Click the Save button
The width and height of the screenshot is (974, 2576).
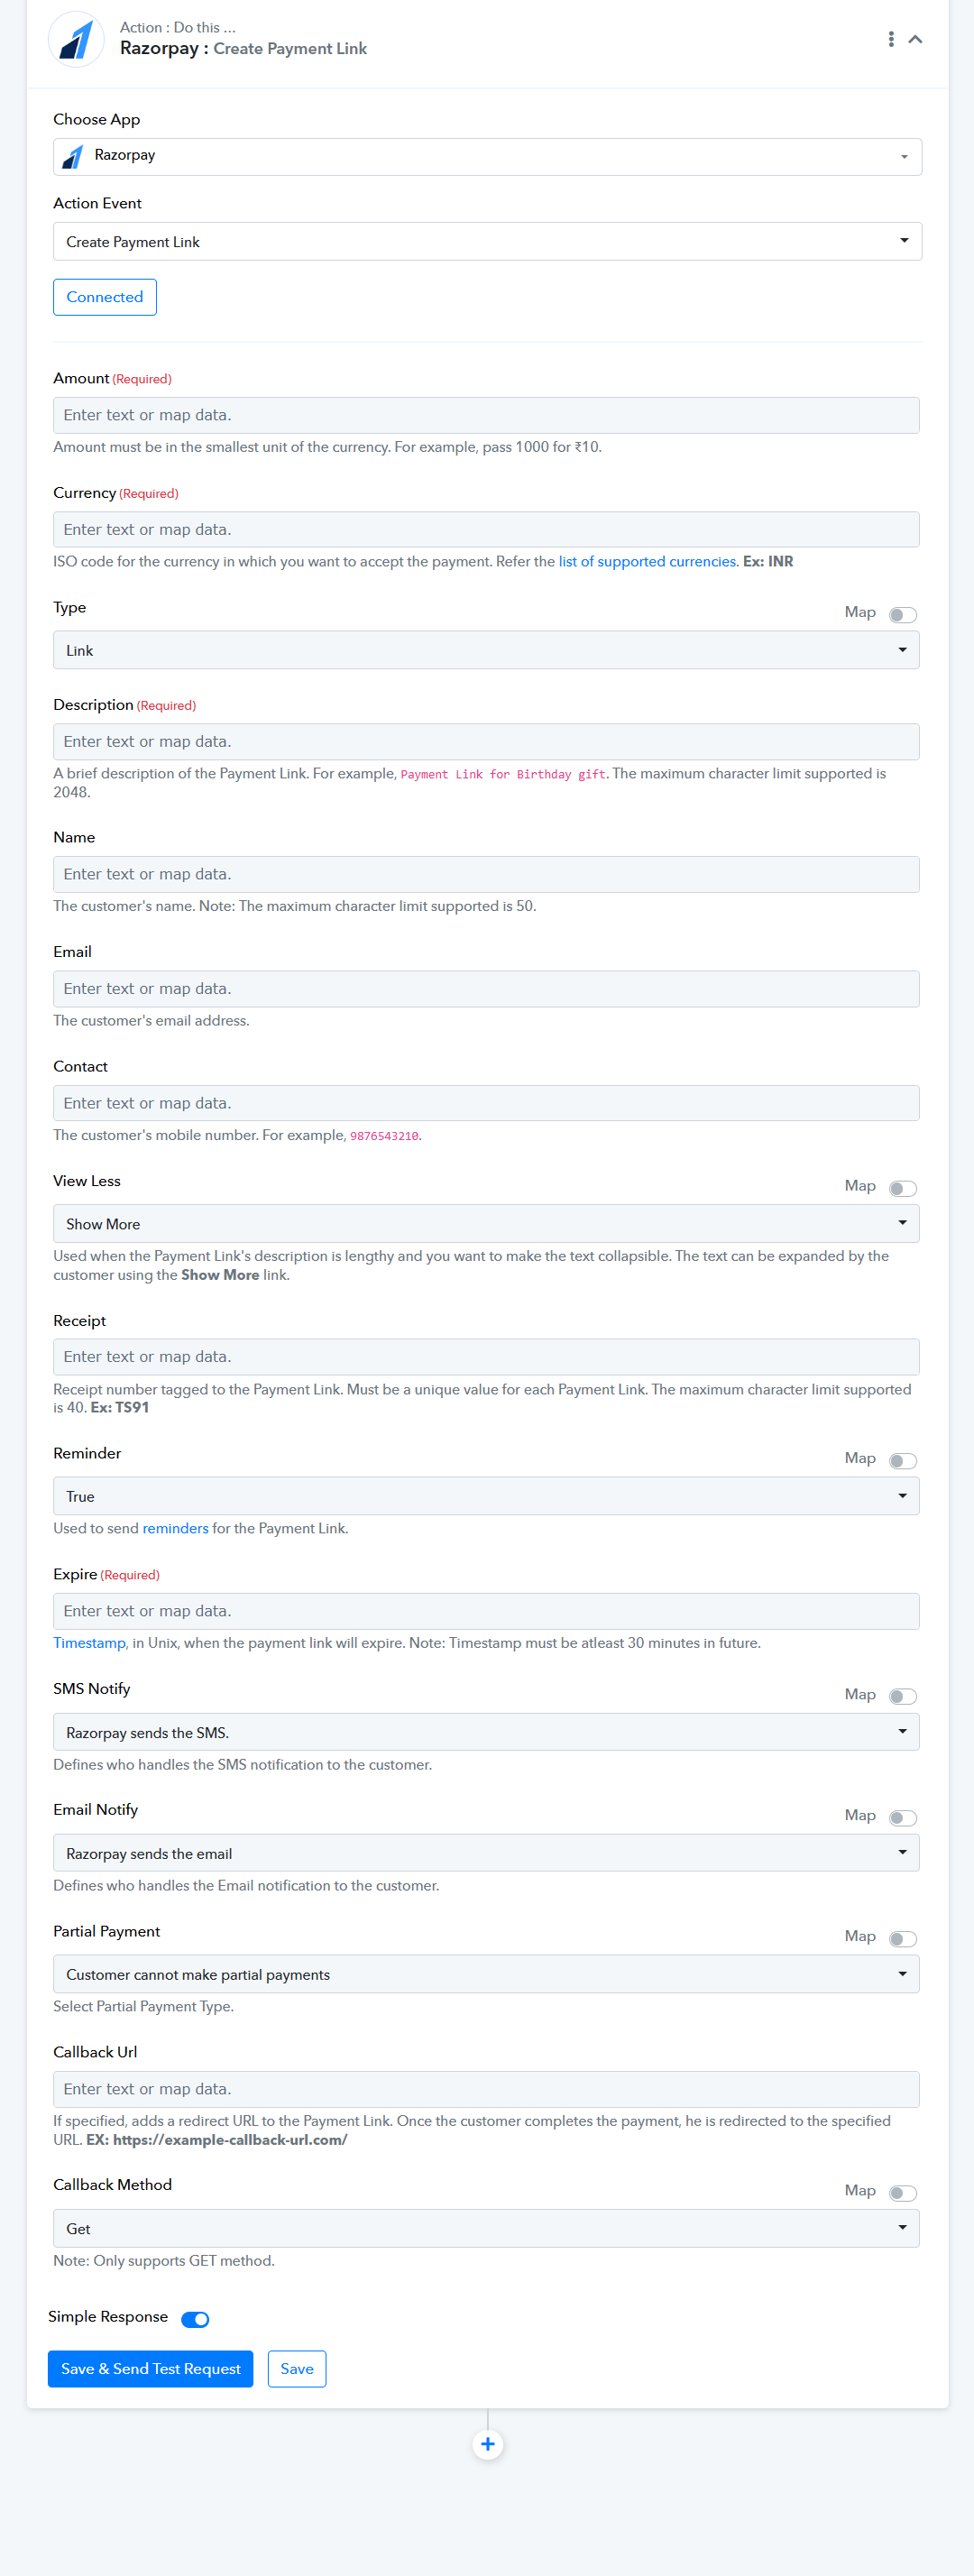[x=297, y=2369]
